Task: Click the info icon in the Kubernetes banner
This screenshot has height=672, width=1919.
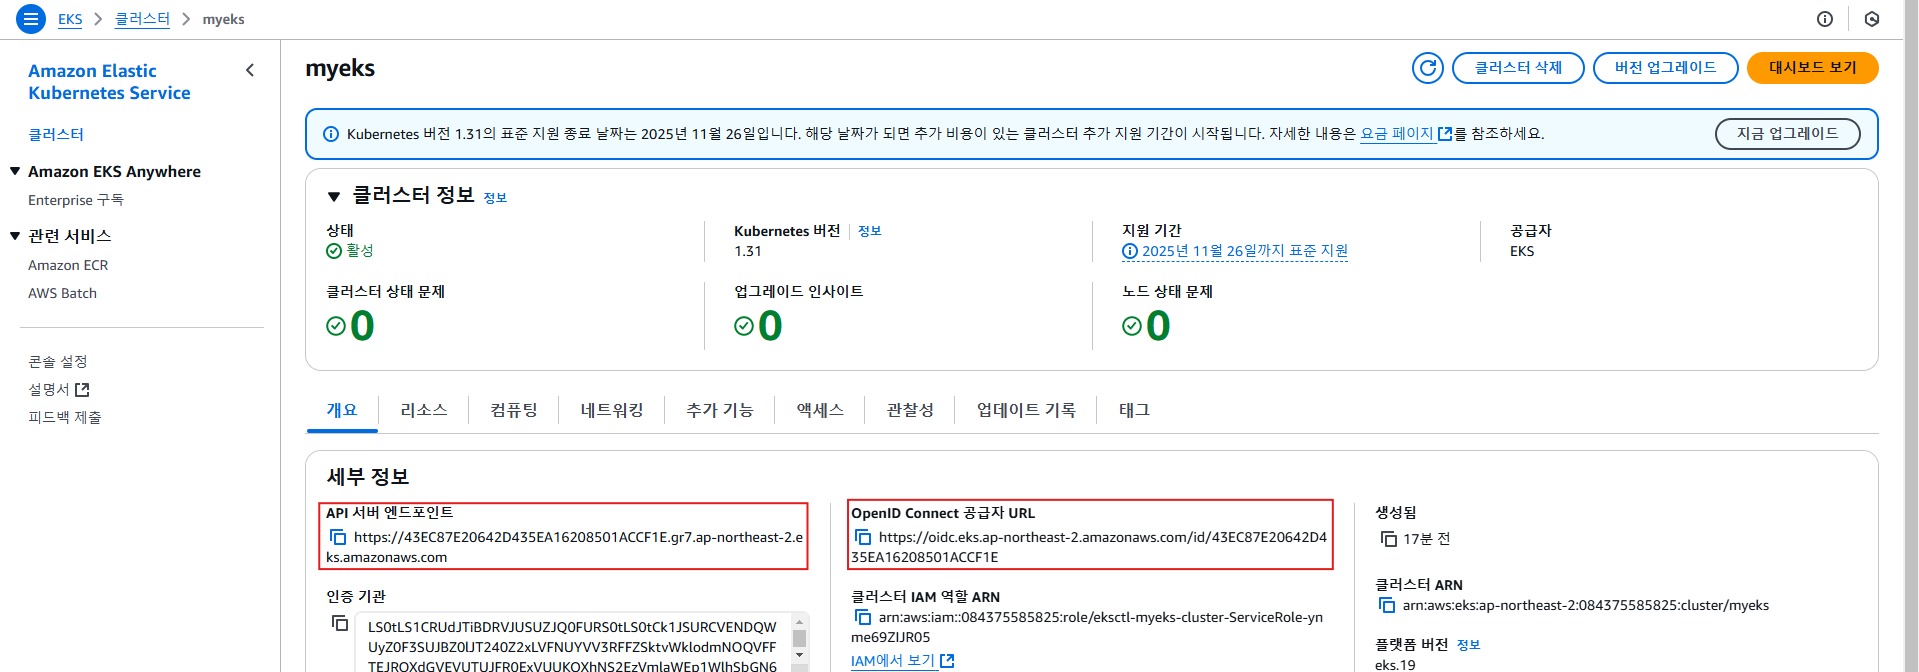Action: (x=331, y=134)
